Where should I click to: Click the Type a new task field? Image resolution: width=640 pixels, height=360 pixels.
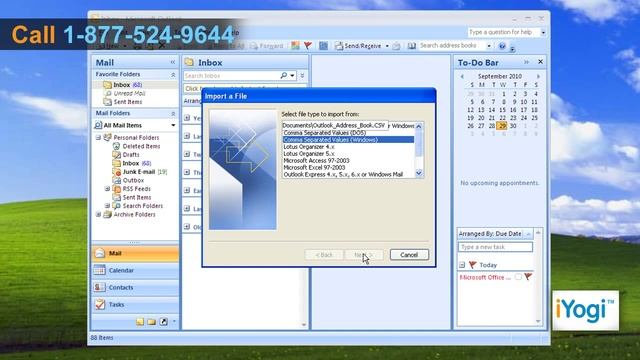tap(495, 247)
